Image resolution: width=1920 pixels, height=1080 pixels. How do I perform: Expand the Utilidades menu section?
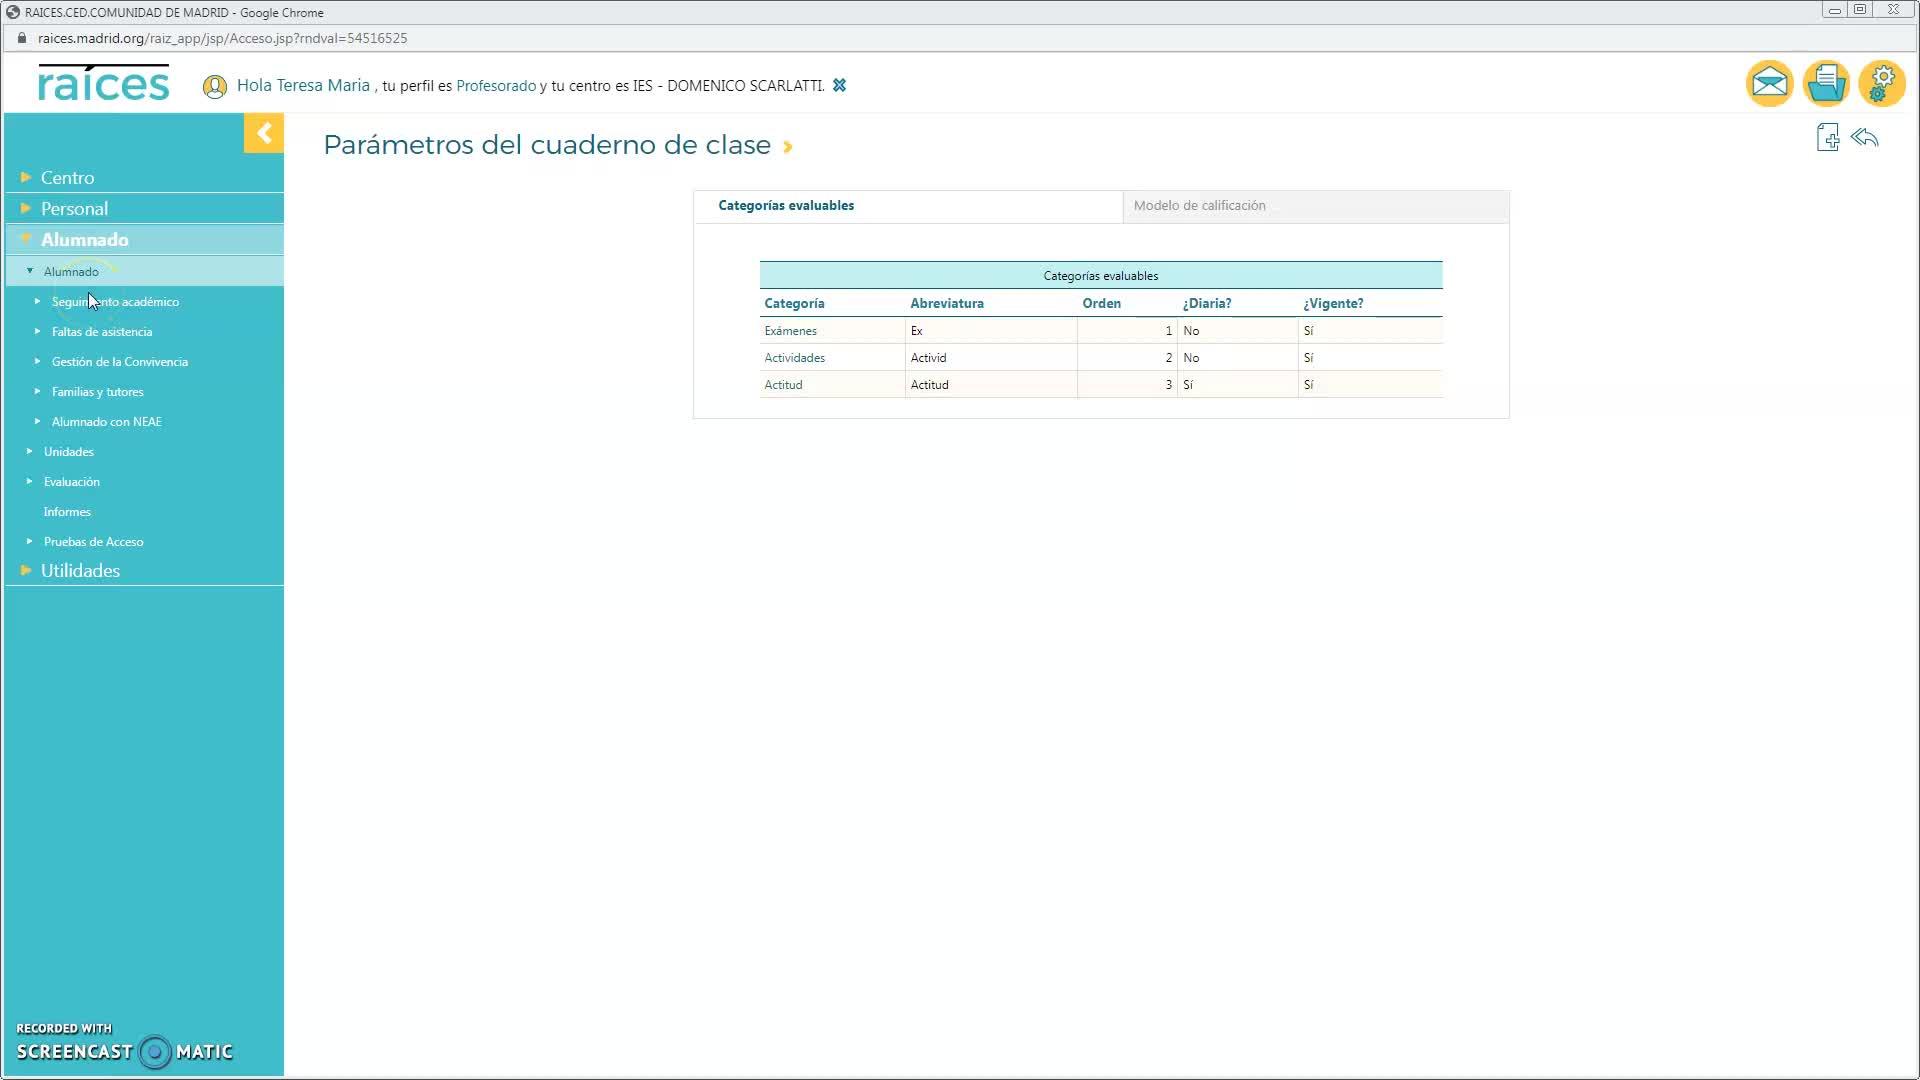(80, 571)
